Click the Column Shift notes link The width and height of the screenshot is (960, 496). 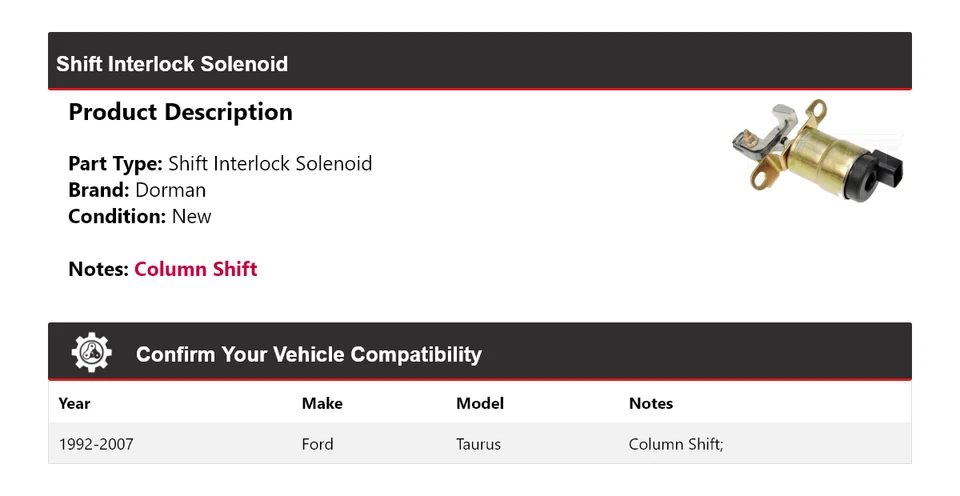click(195, 269)
